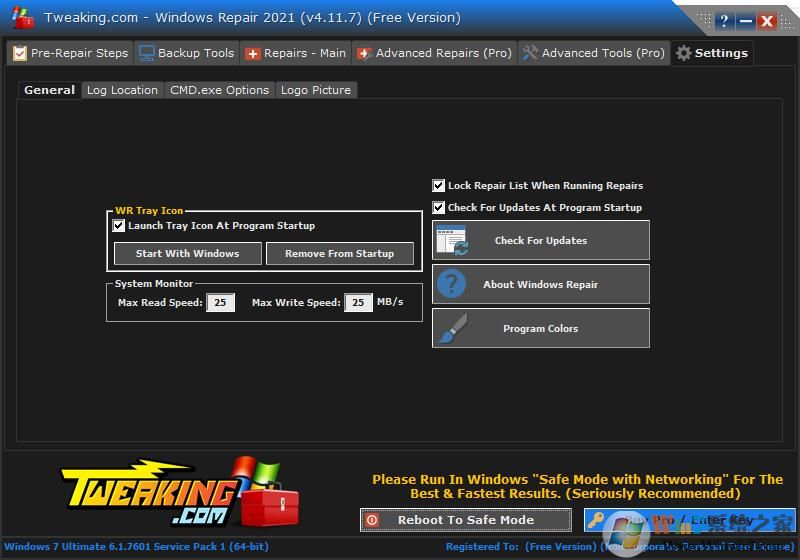Minimize the Windows Repair window
The height and width of the screenshot is (560, 800).
point(745,21)
